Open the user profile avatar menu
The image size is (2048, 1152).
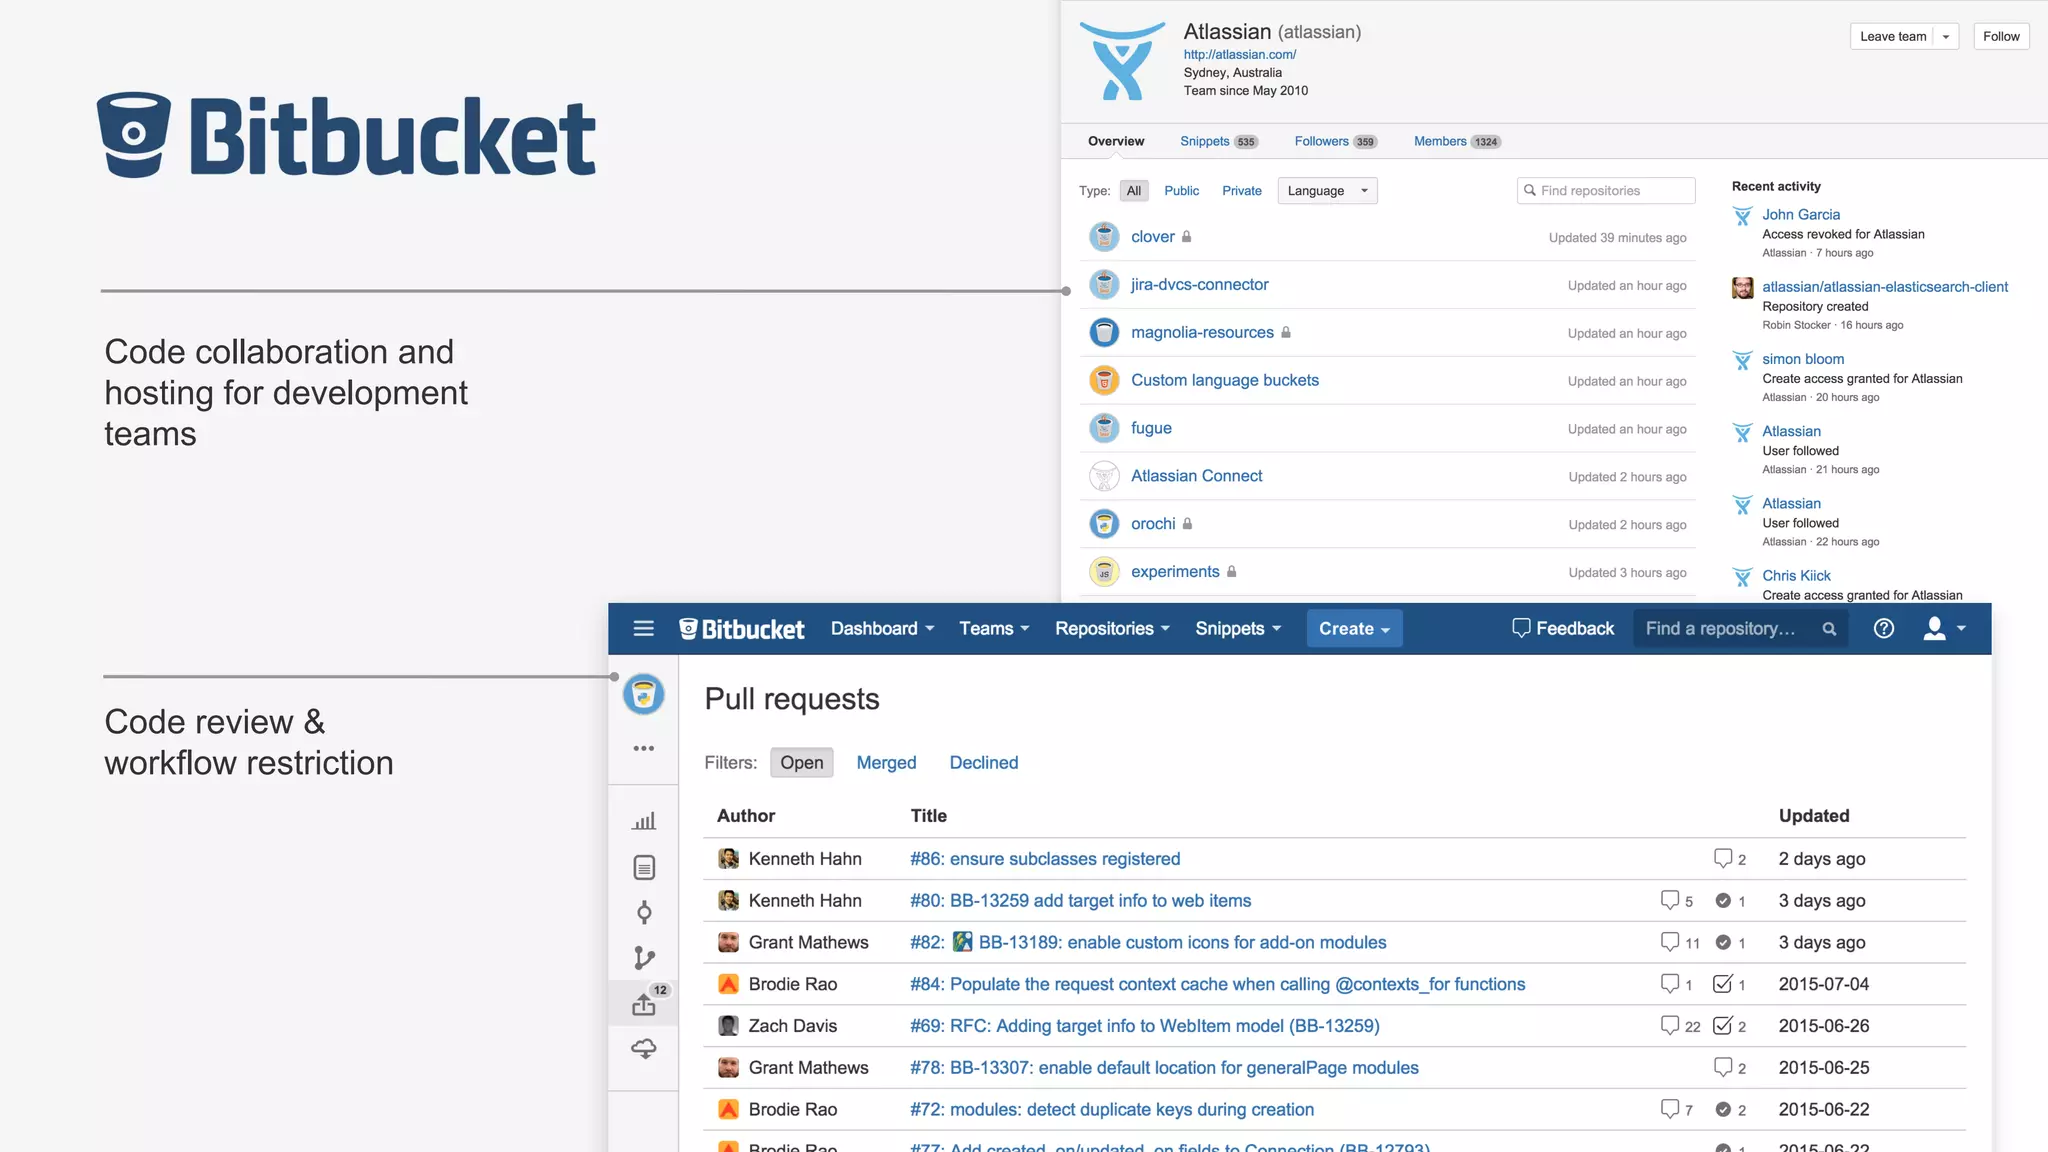pyautogui.click(x=1944, y=628)
